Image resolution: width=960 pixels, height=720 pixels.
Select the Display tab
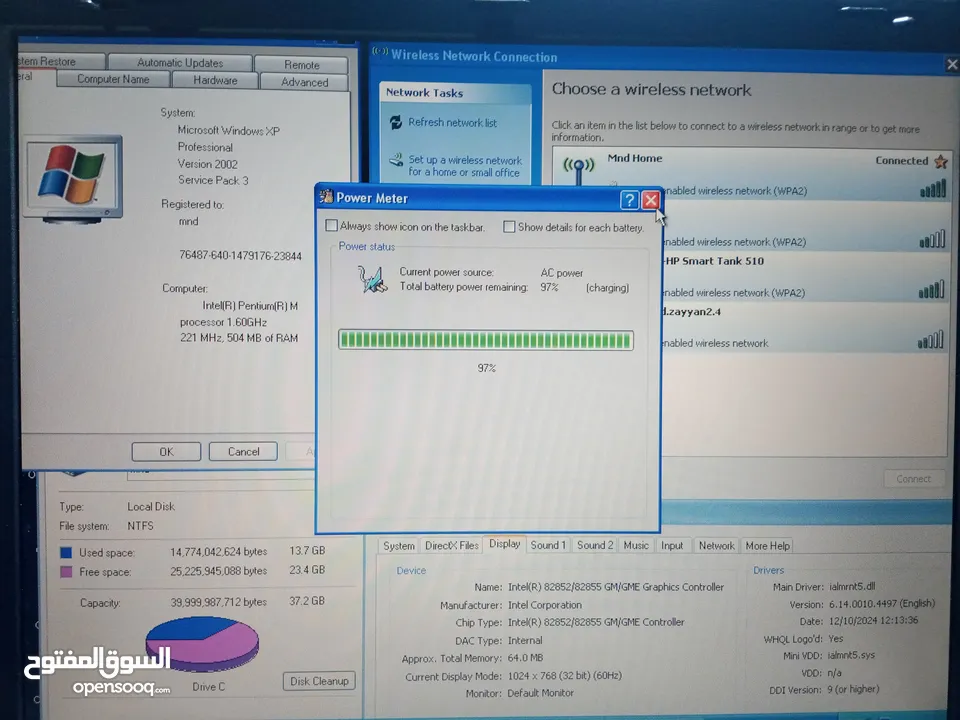(x=504, y=544)
